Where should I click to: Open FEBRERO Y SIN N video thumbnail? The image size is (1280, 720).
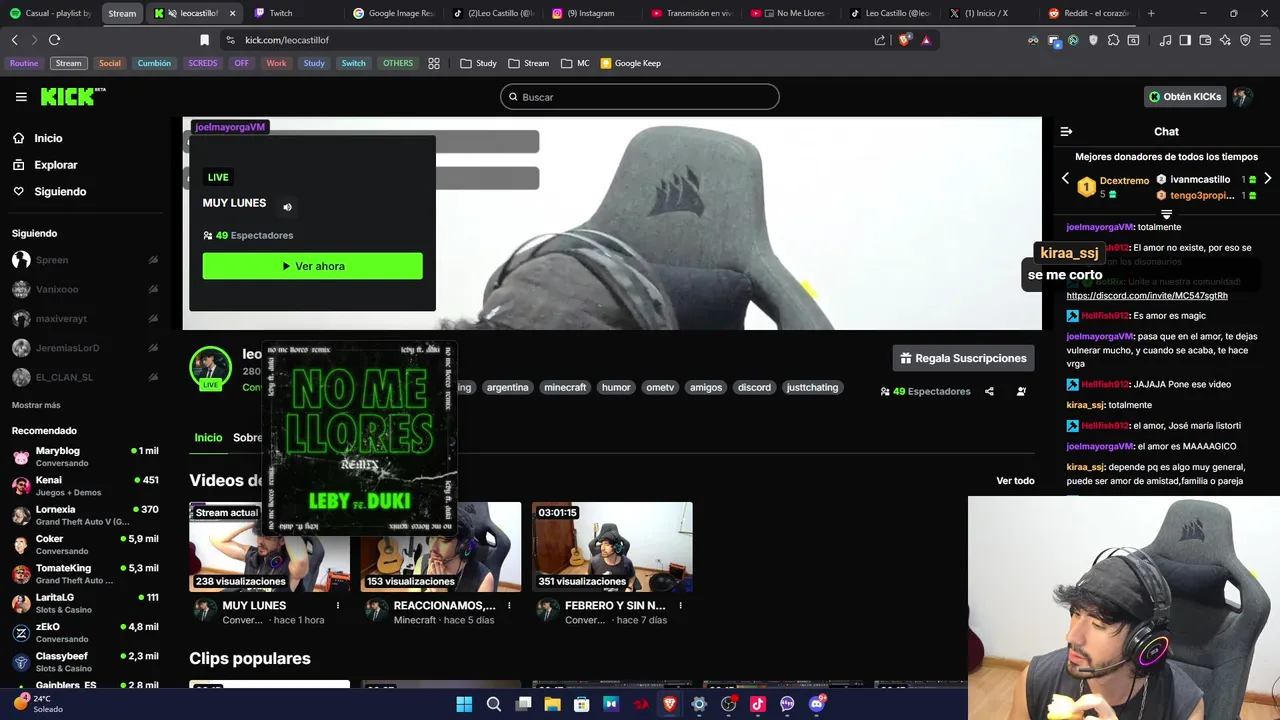click(612, 547)
